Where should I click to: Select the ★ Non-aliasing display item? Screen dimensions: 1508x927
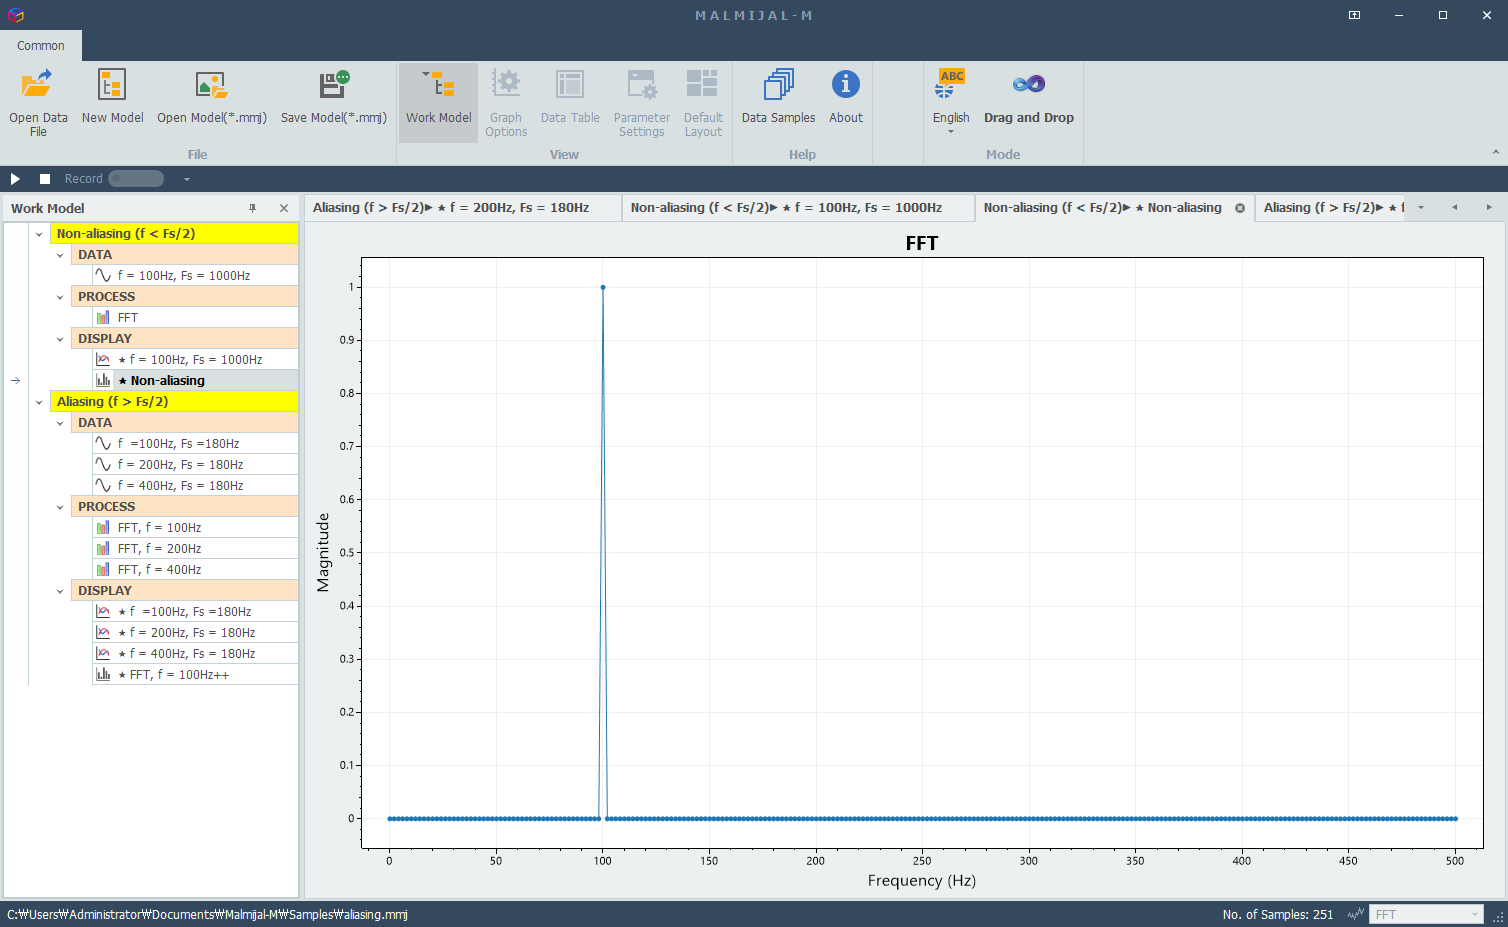(x=195, y=380)
